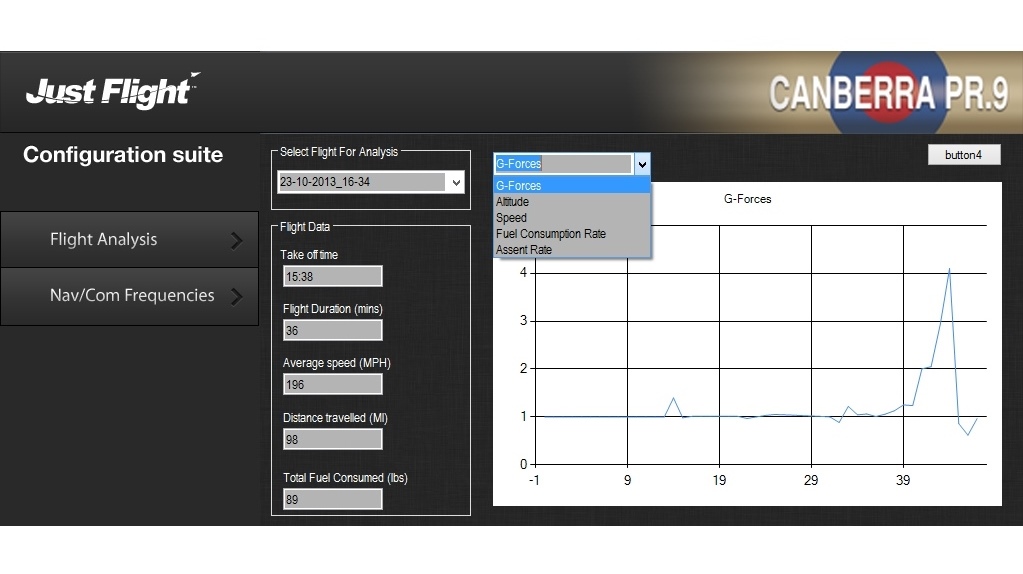Click the Take off time field
Image resolution: width=1023 pixels, height=574 pixels.
point(333,277)
